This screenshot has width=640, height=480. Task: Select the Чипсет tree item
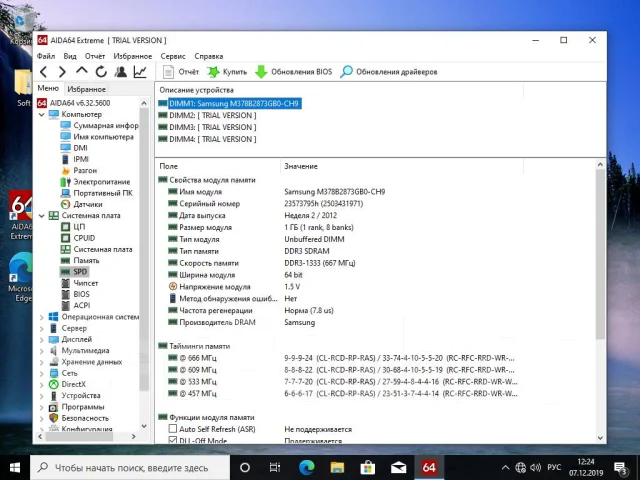[x=80, y=283]
